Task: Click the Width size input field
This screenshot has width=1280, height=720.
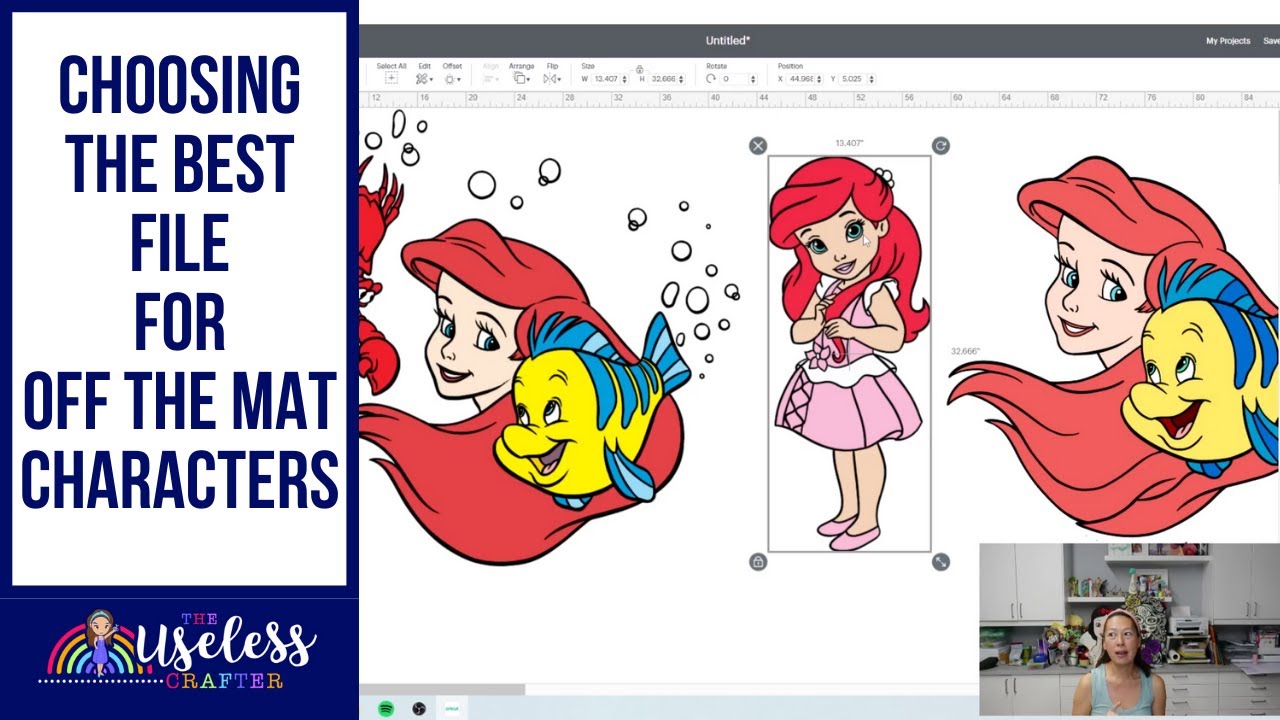Action: pyautogui.click(x=604, y=78)
